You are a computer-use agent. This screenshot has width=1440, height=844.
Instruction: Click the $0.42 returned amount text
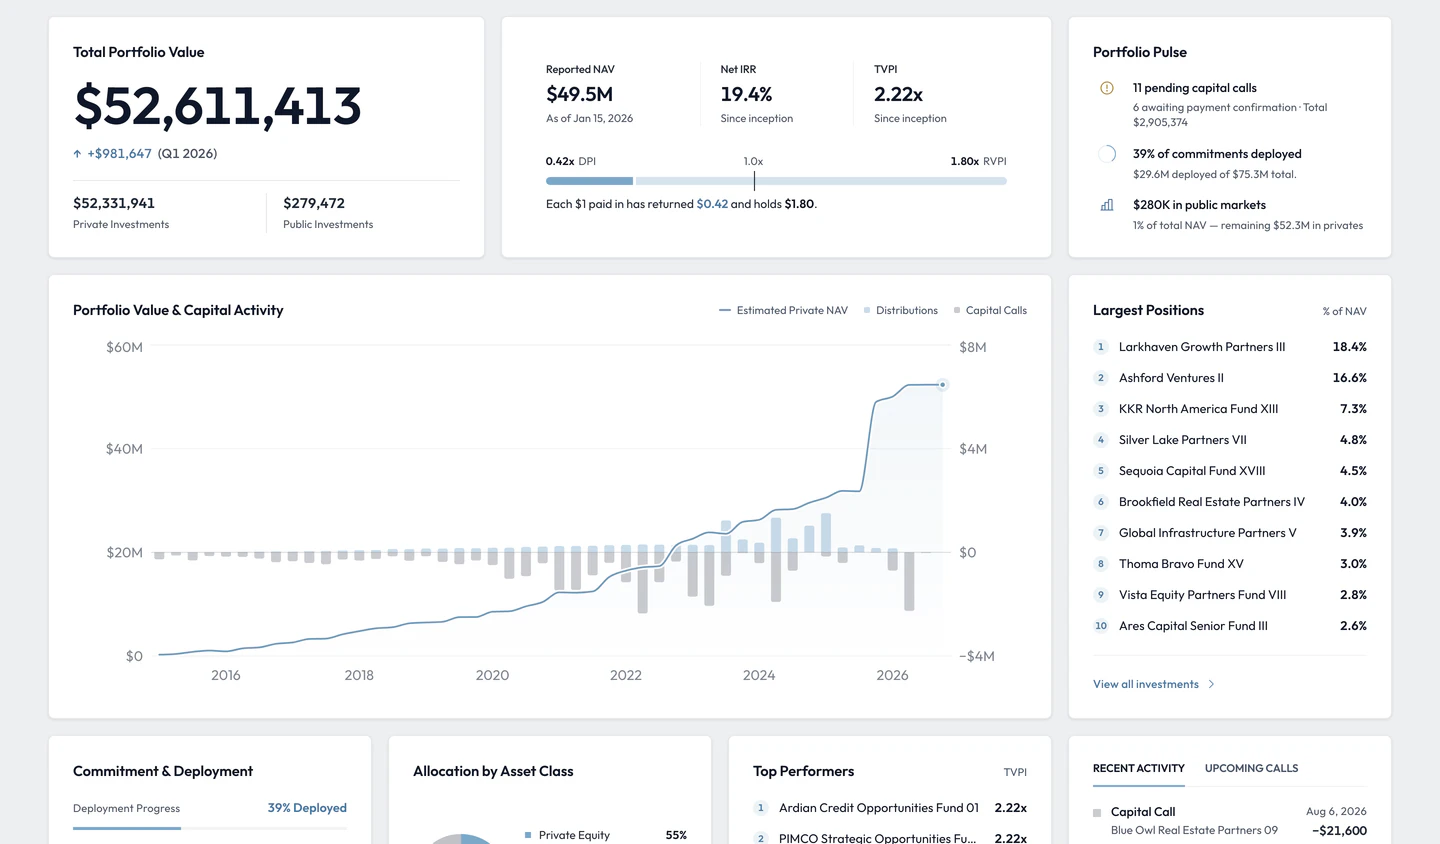(712, 204)
